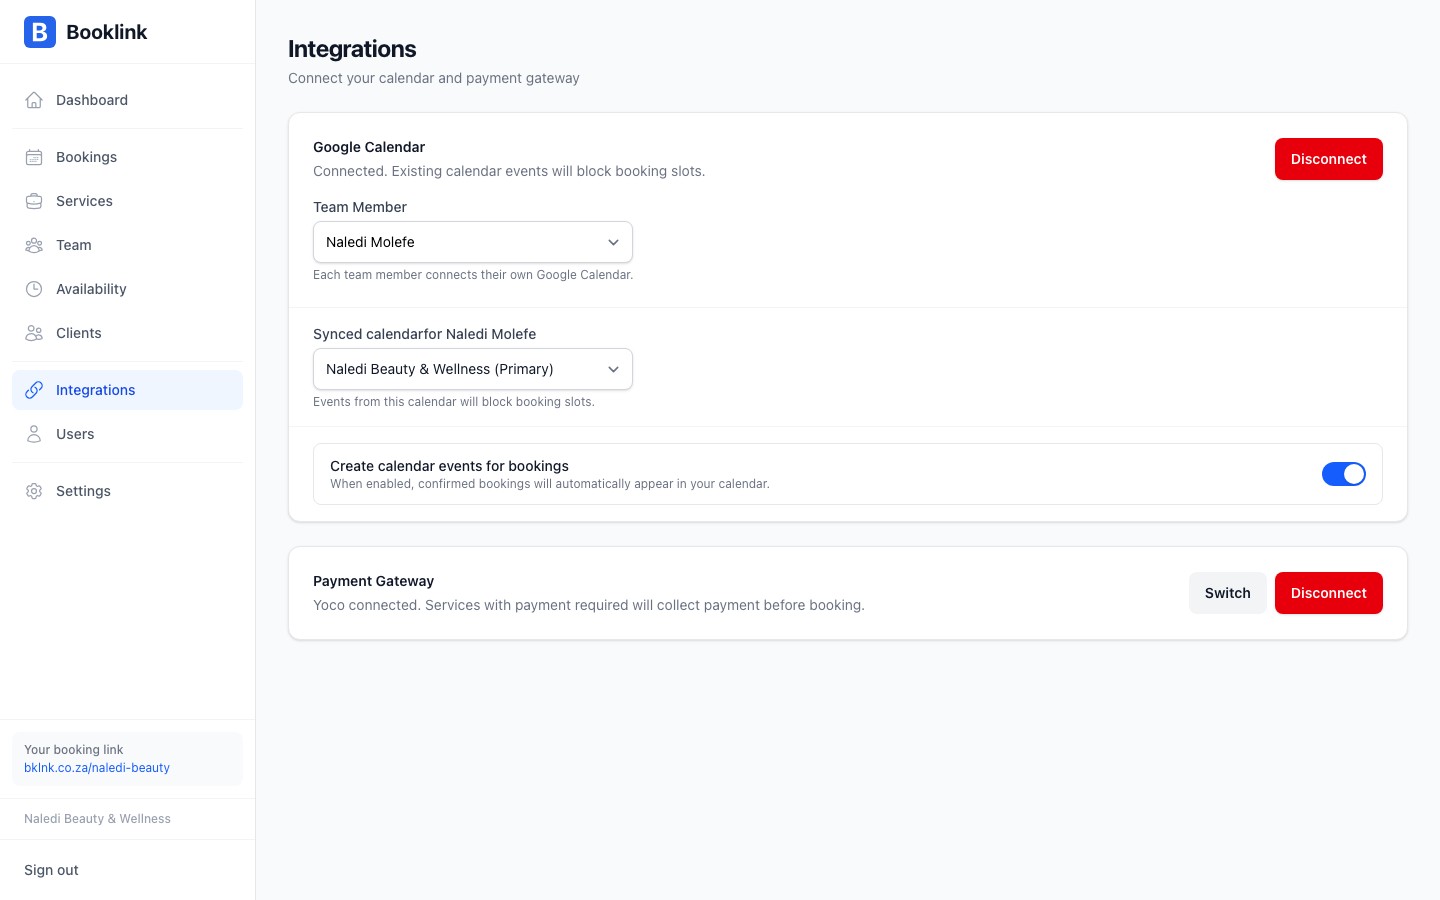
Task: Select Integrations in the sidebar menu
Action: 95,390
